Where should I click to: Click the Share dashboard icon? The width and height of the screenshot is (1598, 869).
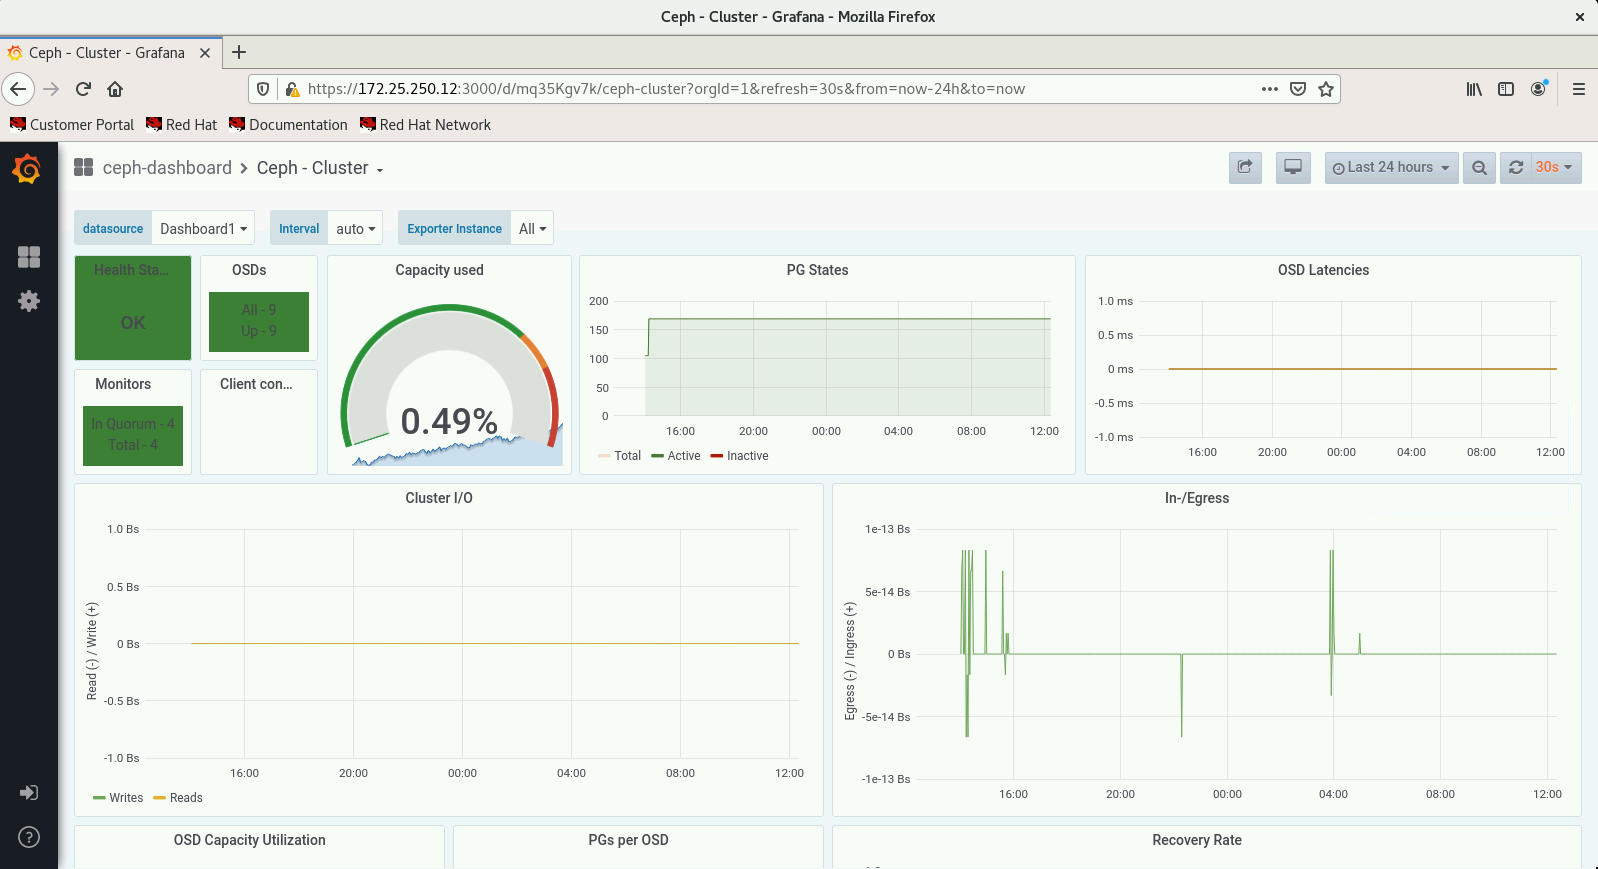point(1245,168)
